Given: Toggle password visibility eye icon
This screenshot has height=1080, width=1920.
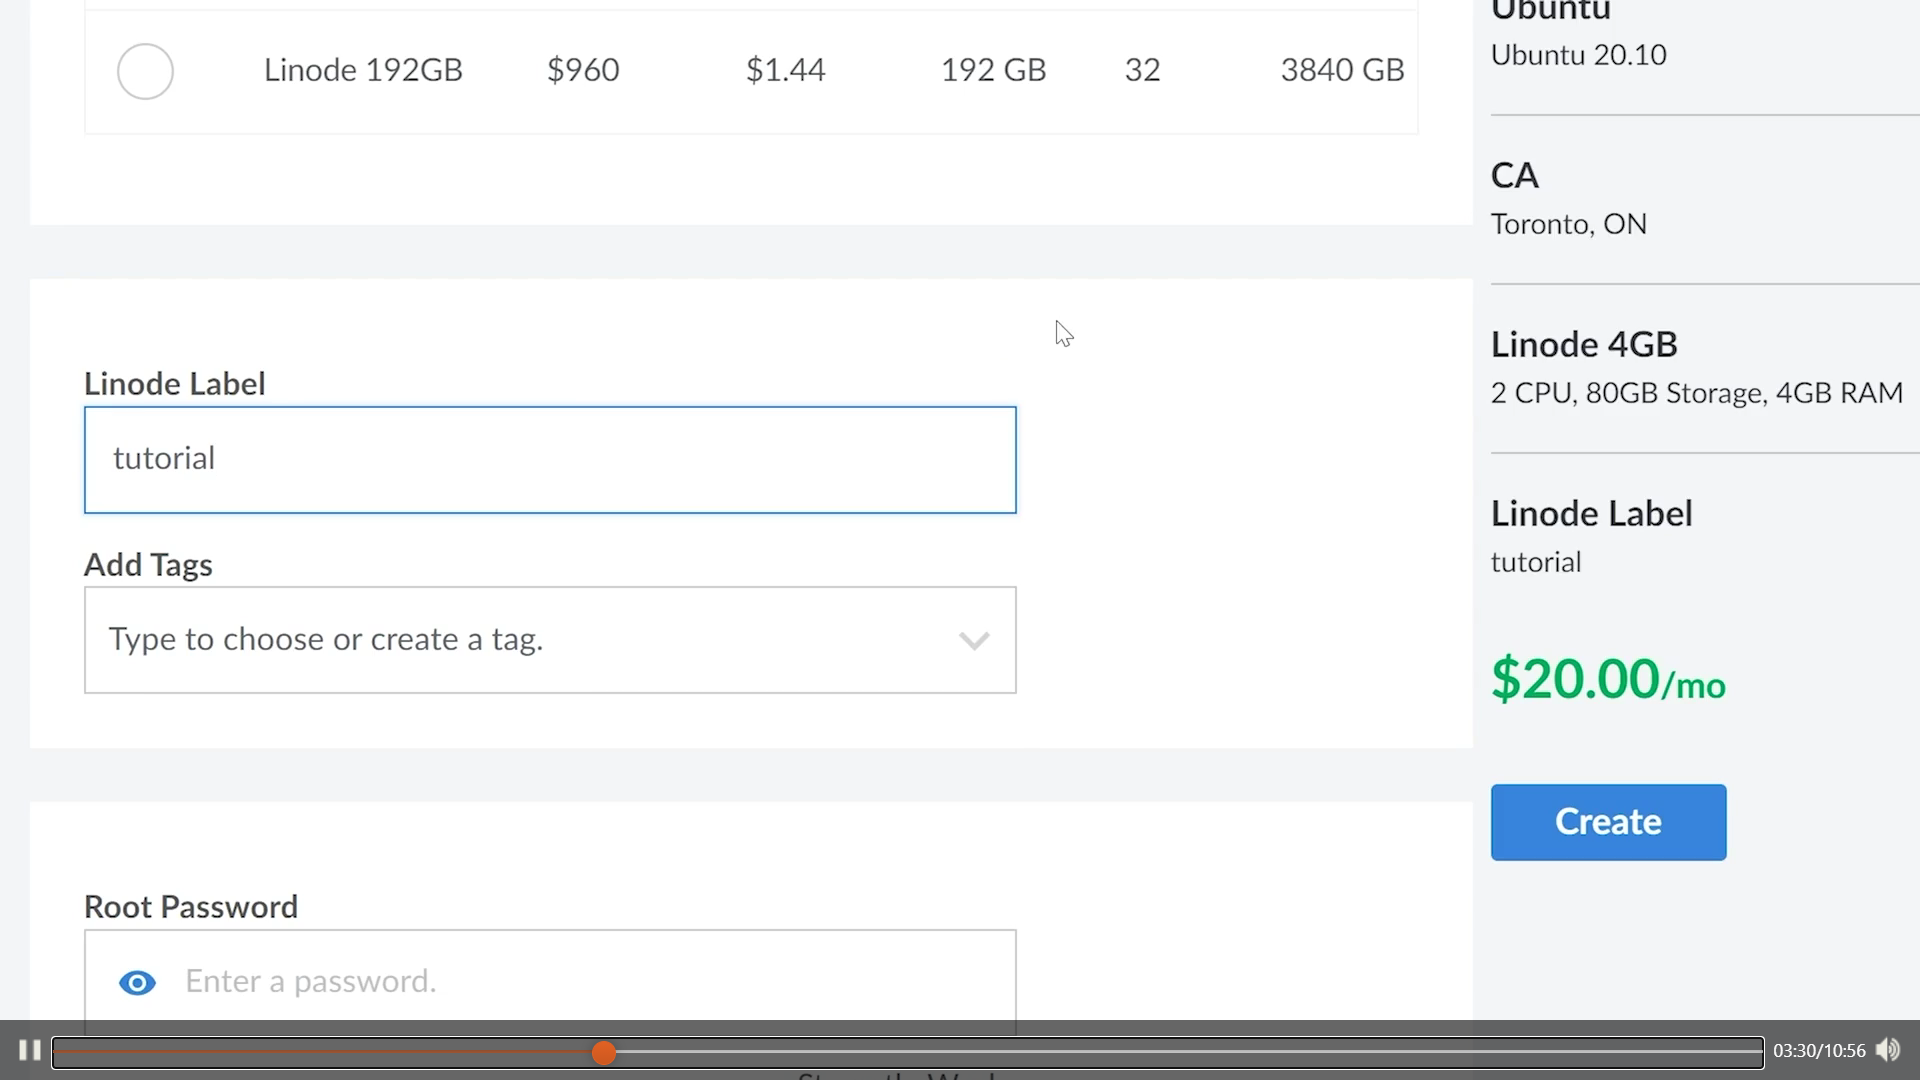Looking at the screenshot, I should point(137,983).
